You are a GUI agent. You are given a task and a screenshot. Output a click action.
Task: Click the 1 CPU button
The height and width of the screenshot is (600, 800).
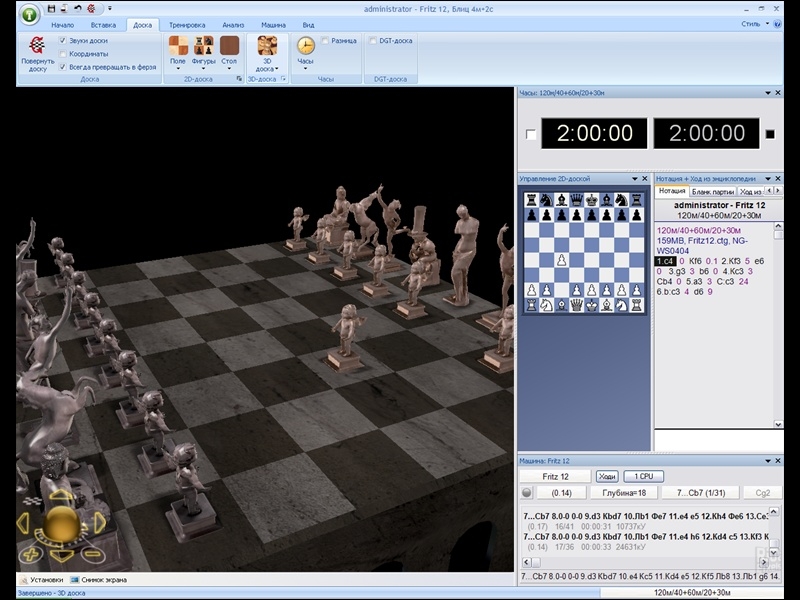coord(643,477)
